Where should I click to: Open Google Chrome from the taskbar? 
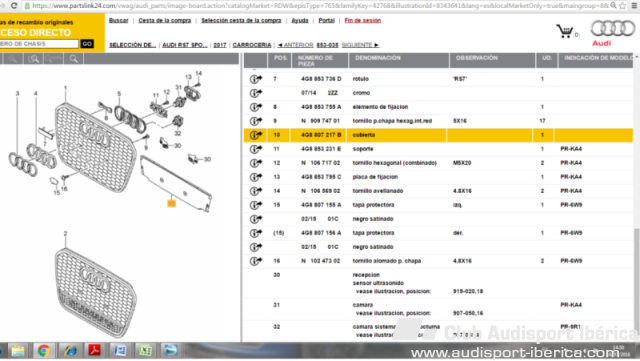point(44,350)
